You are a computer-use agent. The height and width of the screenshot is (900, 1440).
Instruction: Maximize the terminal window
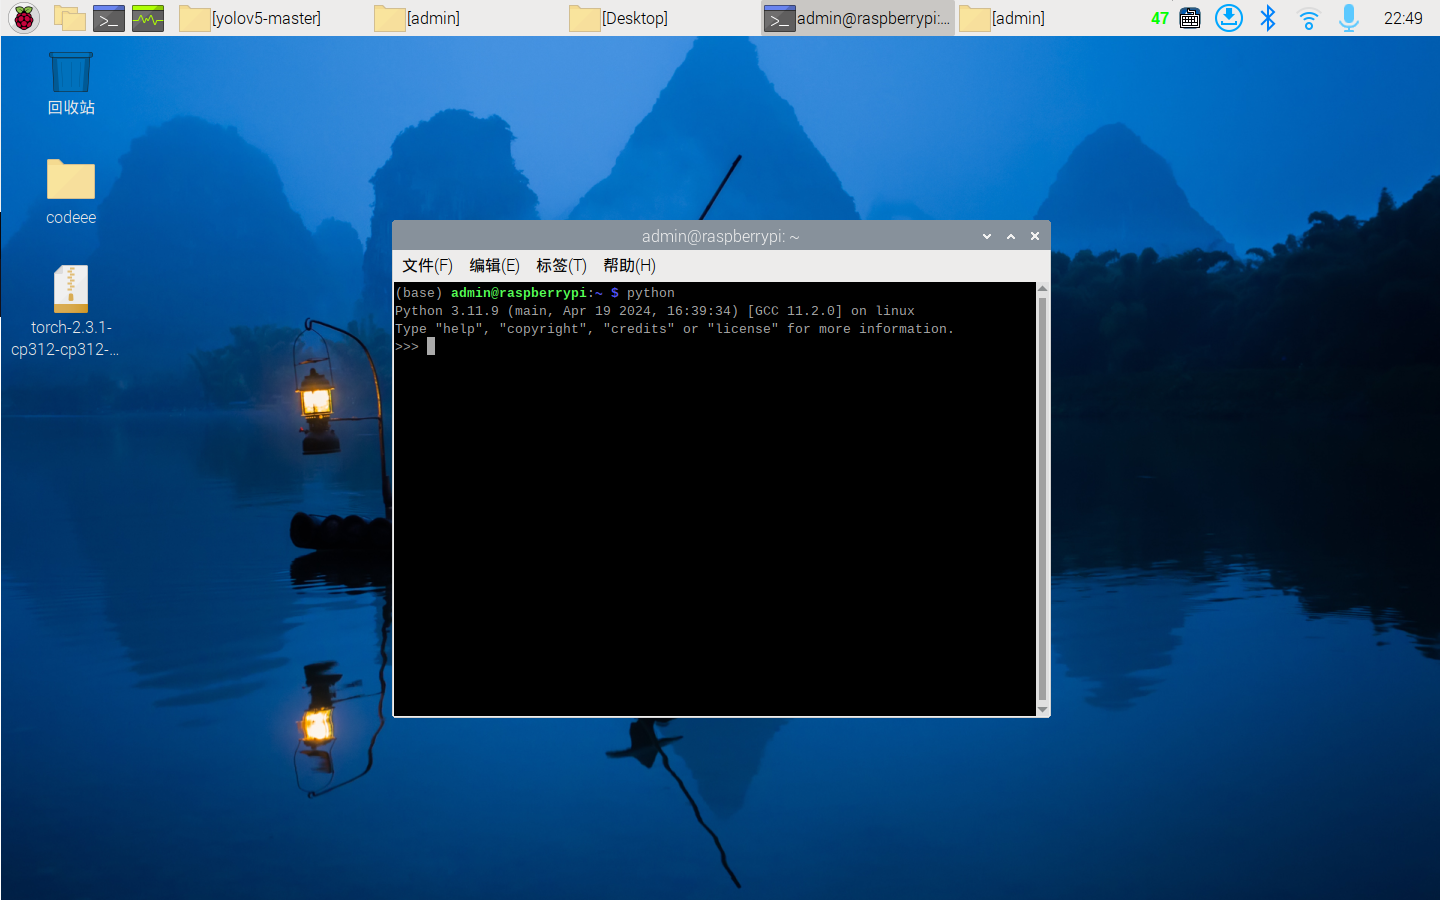(1011, 237)
